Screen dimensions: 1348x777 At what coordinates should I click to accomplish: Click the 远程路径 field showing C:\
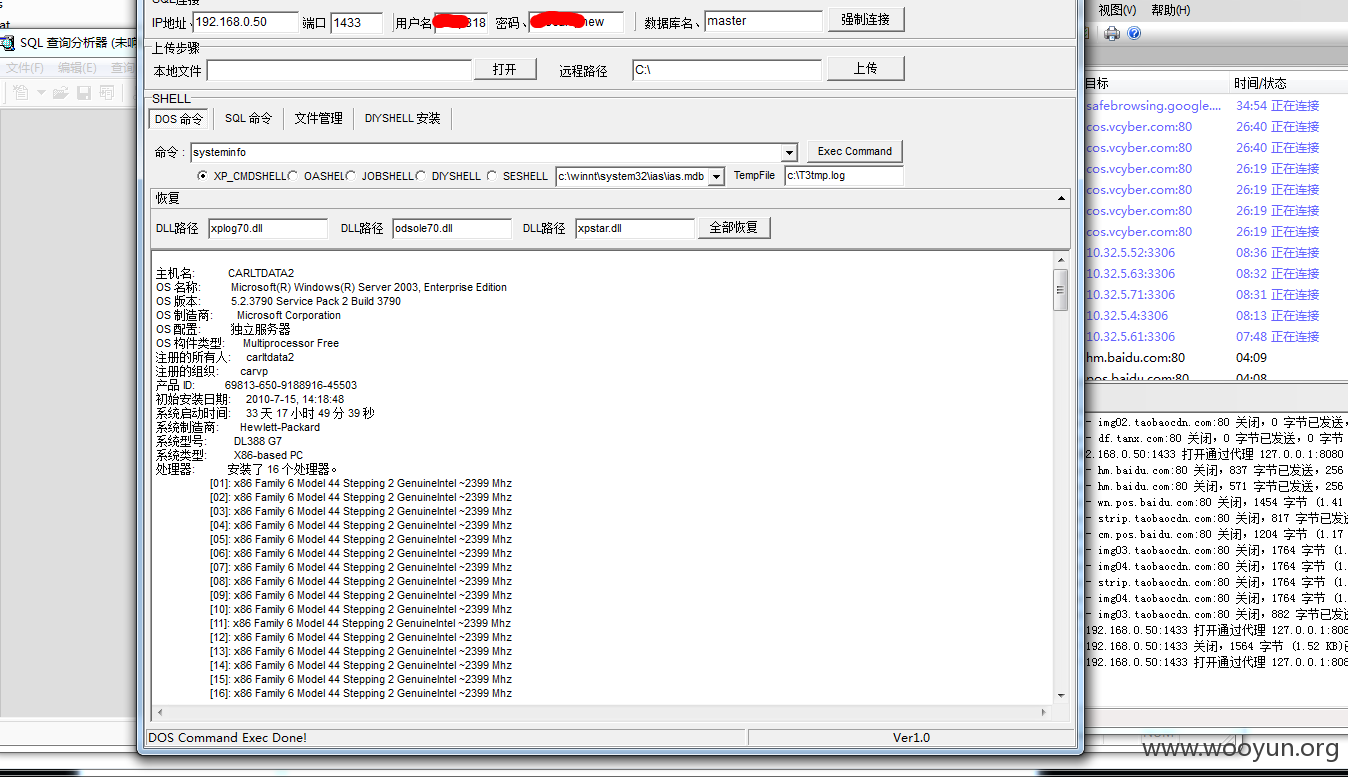[727, 70]
